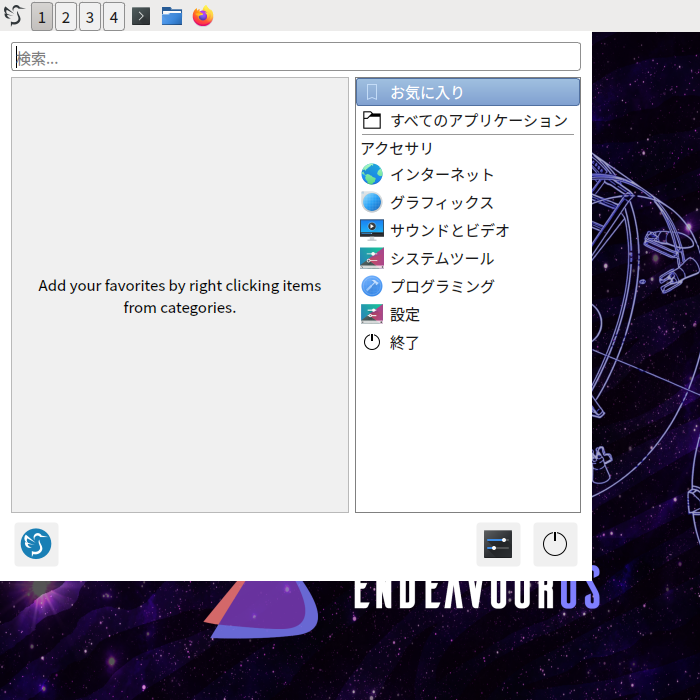The height and width of the screenshot is (700, 700).
Task: Click the blue bird button in menu footer
Action: coord(36,544)
